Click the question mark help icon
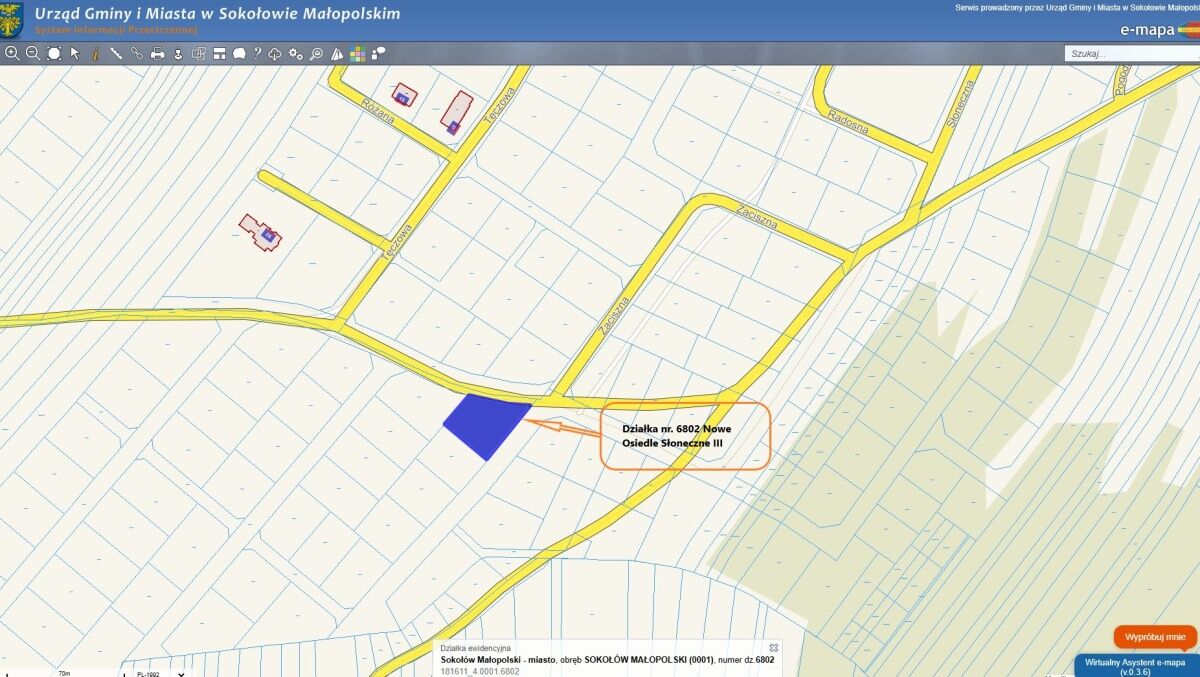 (x=257, y=53)
